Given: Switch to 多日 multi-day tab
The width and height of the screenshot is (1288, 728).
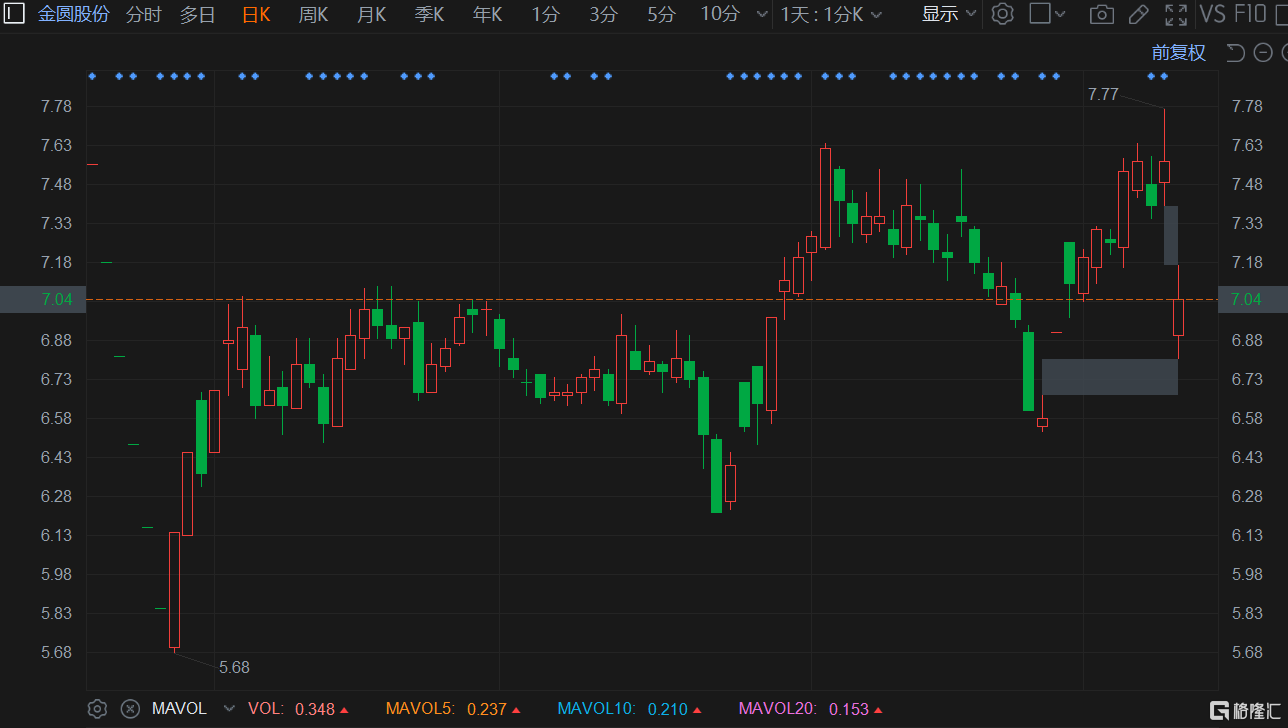Looking at the screenshot, I should pos(197,15).
